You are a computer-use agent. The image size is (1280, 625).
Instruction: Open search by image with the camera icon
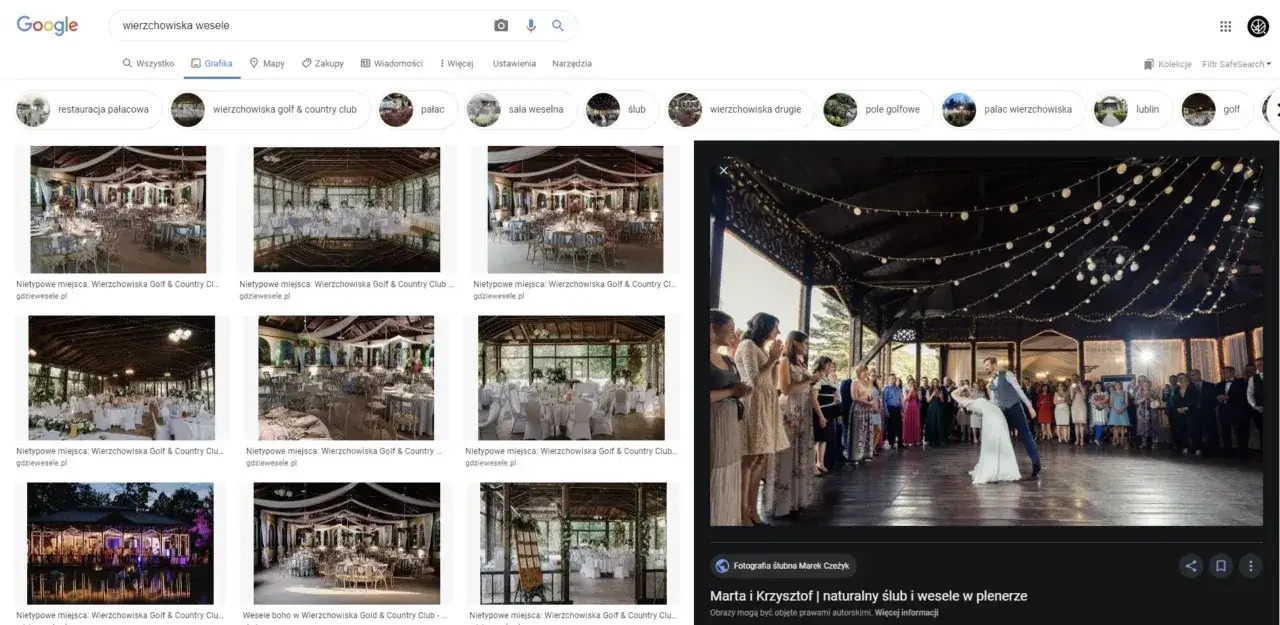click(x=502, y=25)
